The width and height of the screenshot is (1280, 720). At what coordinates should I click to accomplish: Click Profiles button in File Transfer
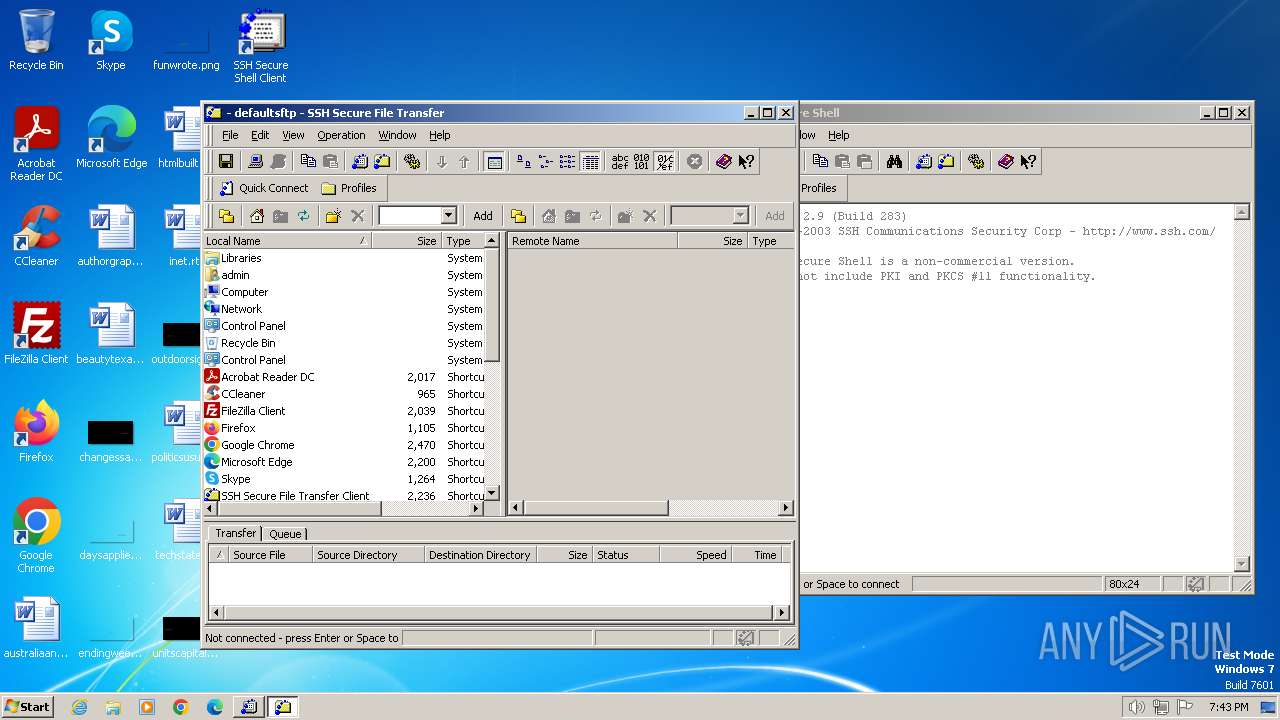tap(348, 188)
